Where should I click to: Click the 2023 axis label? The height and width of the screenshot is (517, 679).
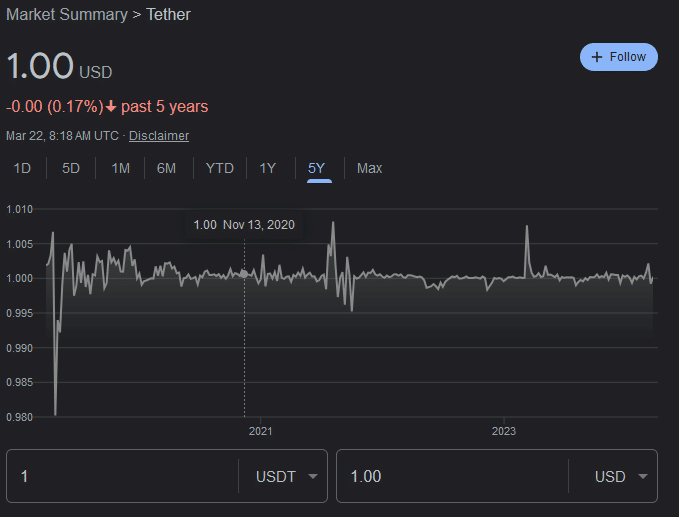tap(504, 431)
